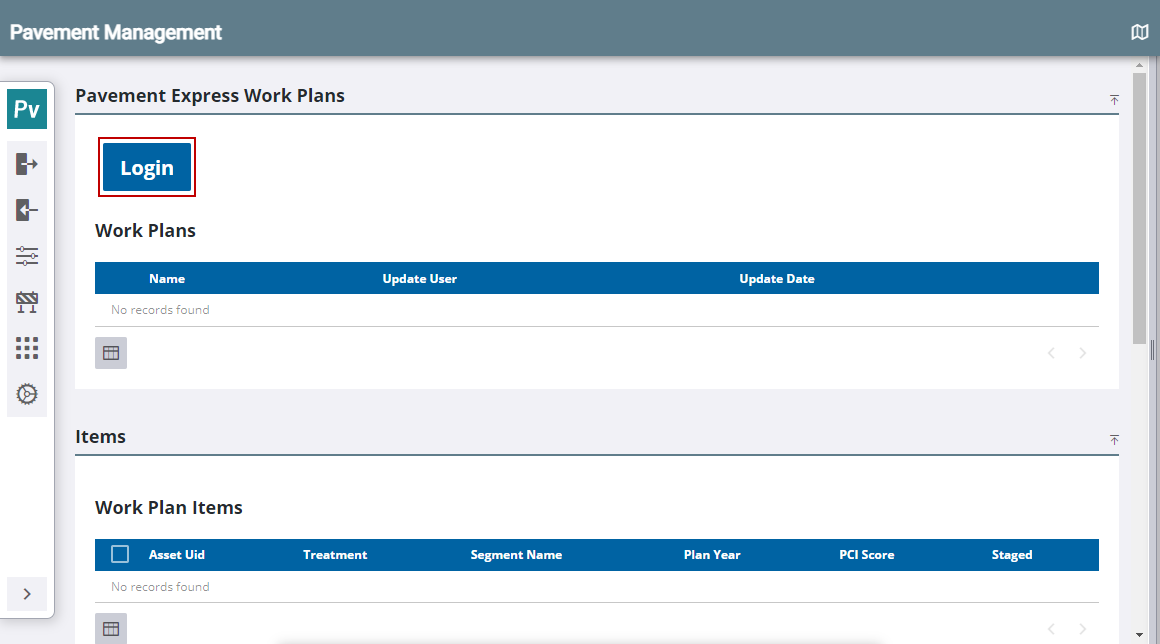Sort by the Update Date column header
This screenshot has width=1160, height=644.
[x=777, y=279]
